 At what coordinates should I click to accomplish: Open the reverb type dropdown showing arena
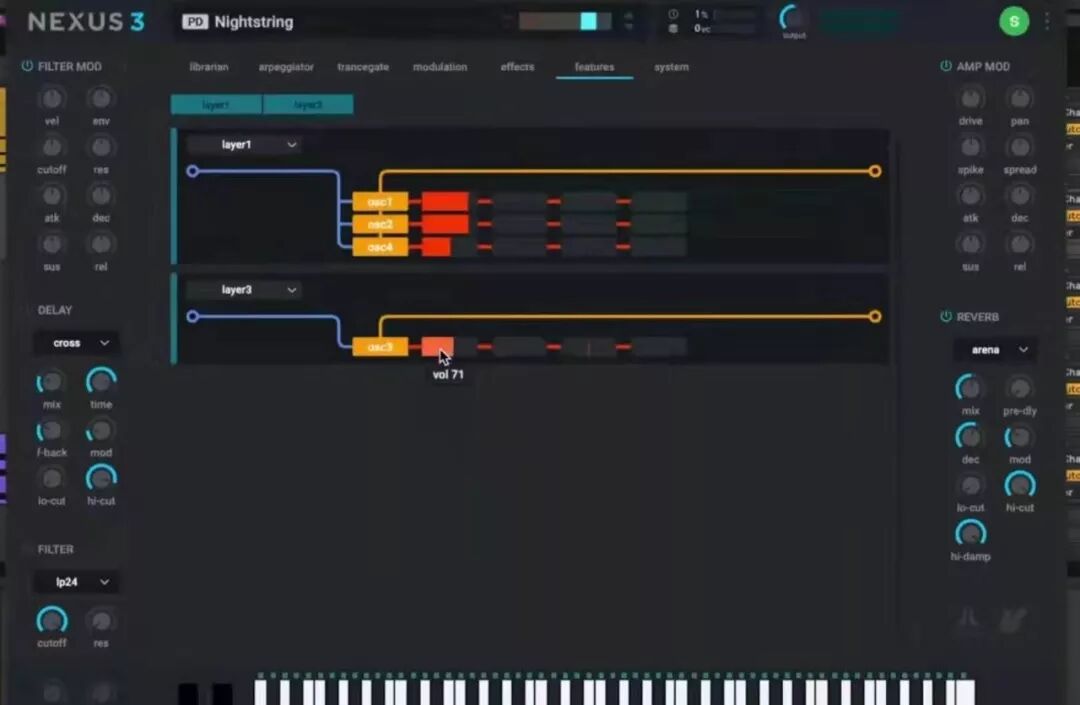point(995,350)
